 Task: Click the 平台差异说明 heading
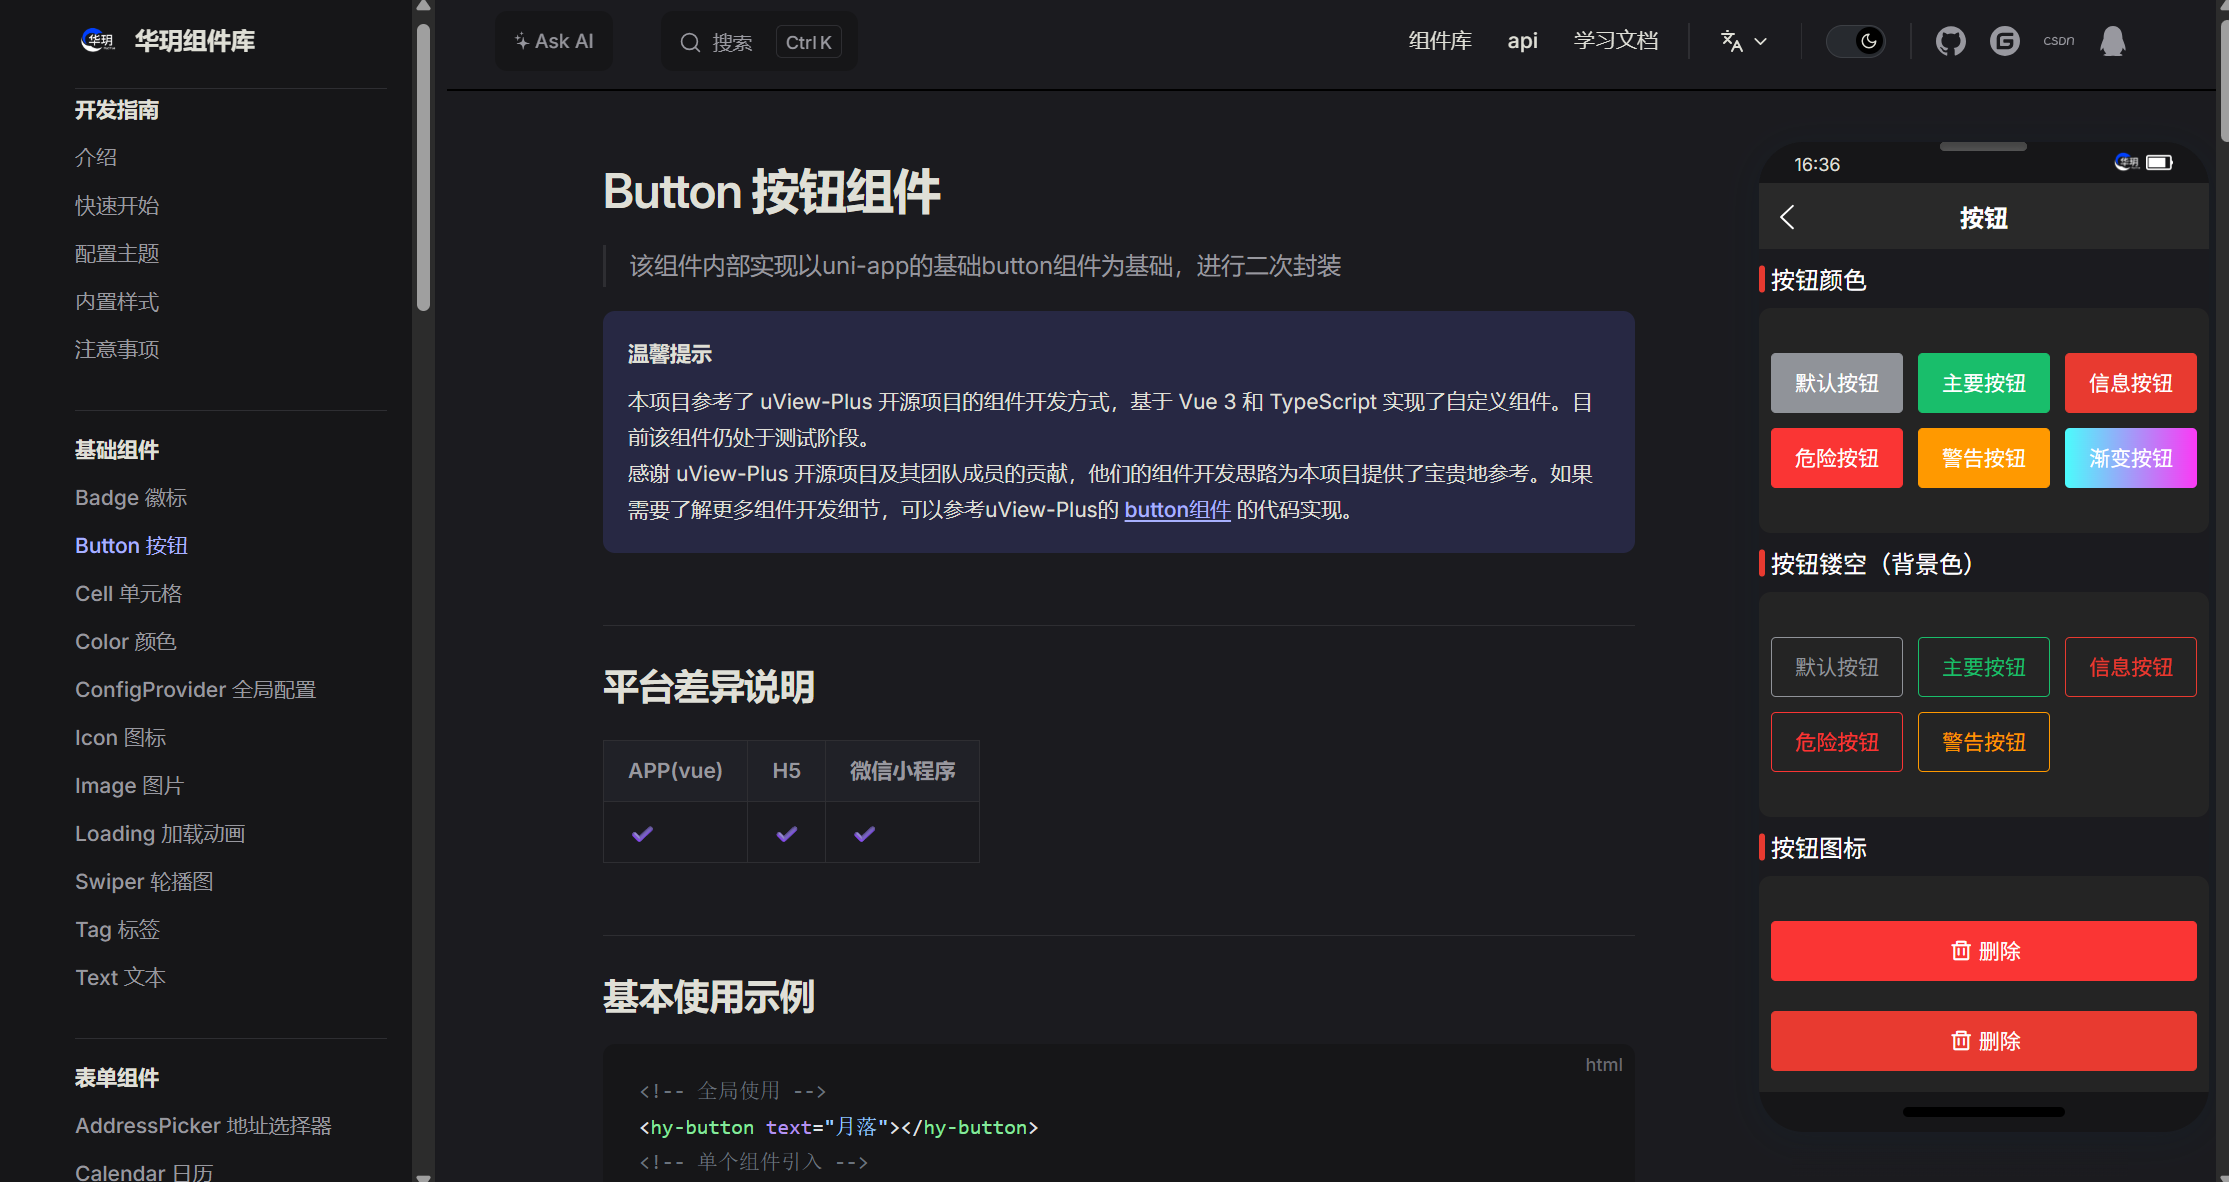[709, 687]
